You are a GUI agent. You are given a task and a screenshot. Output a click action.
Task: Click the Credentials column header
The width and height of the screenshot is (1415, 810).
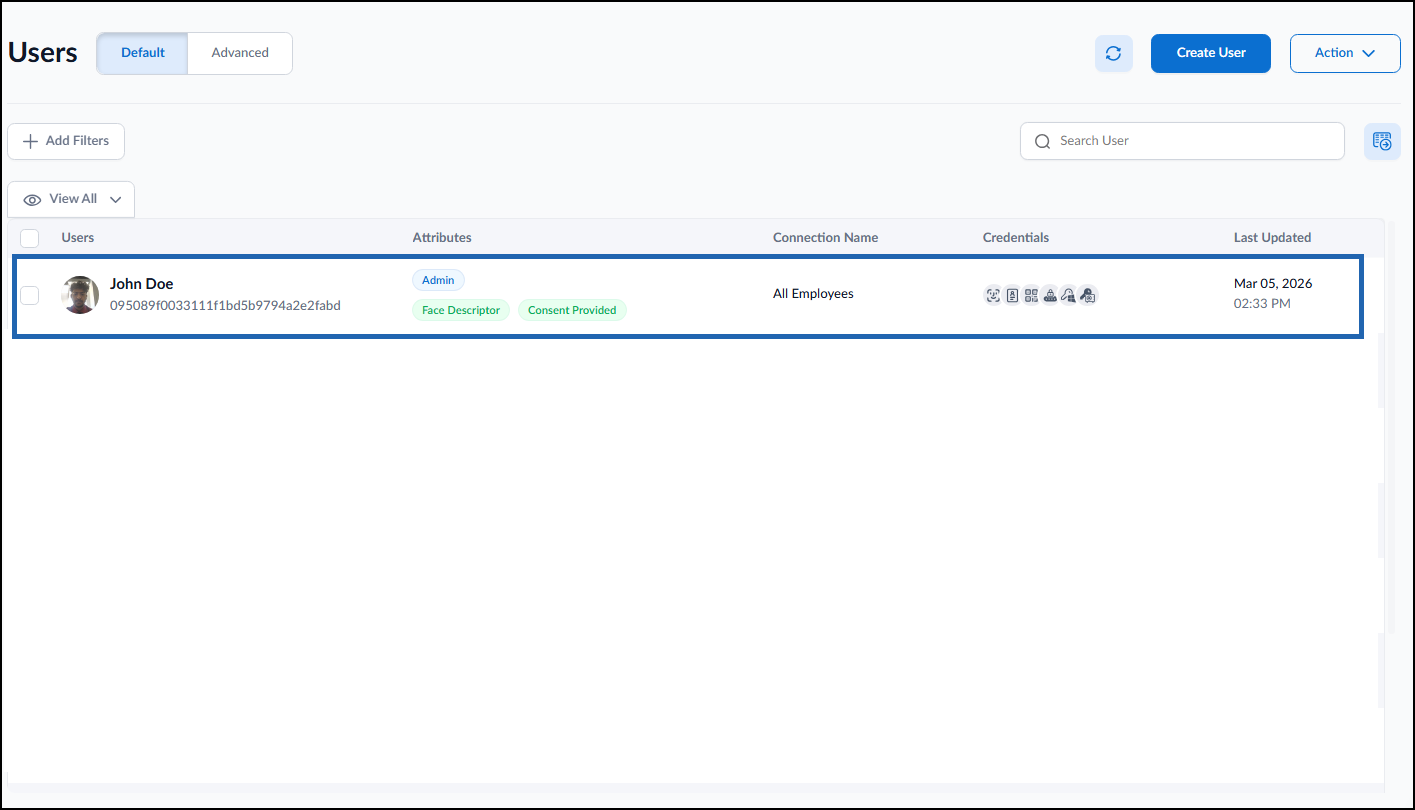click(x=1016, y=238)
